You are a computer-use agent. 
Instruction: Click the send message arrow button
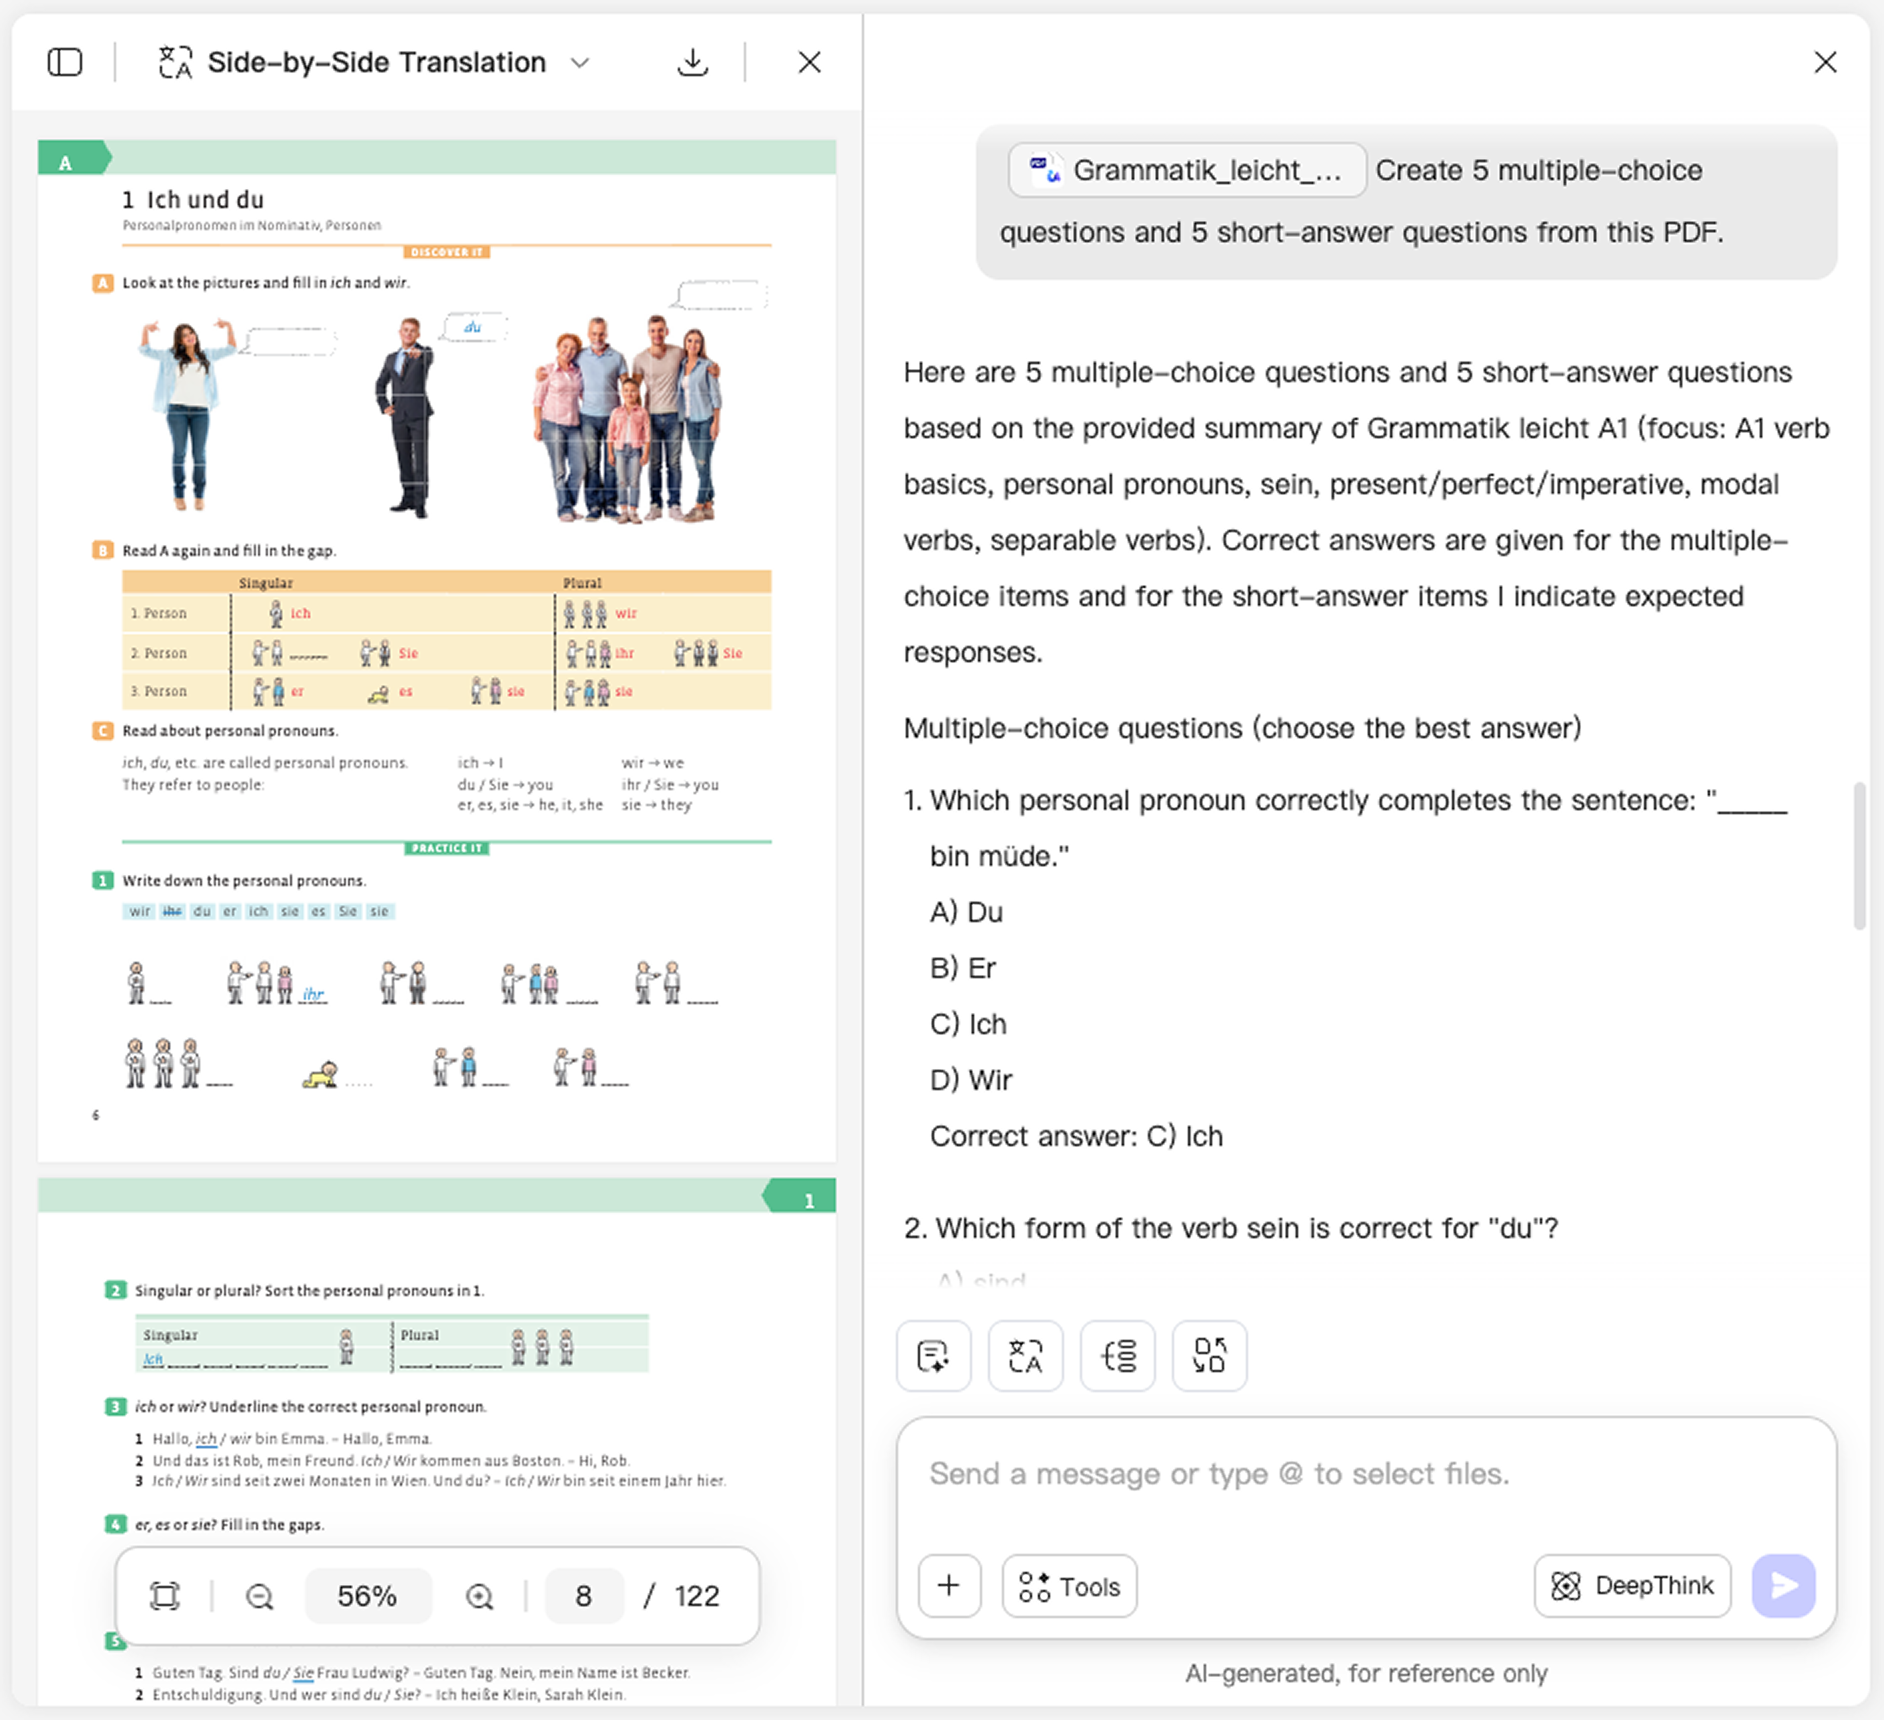coord(1783,1585)
